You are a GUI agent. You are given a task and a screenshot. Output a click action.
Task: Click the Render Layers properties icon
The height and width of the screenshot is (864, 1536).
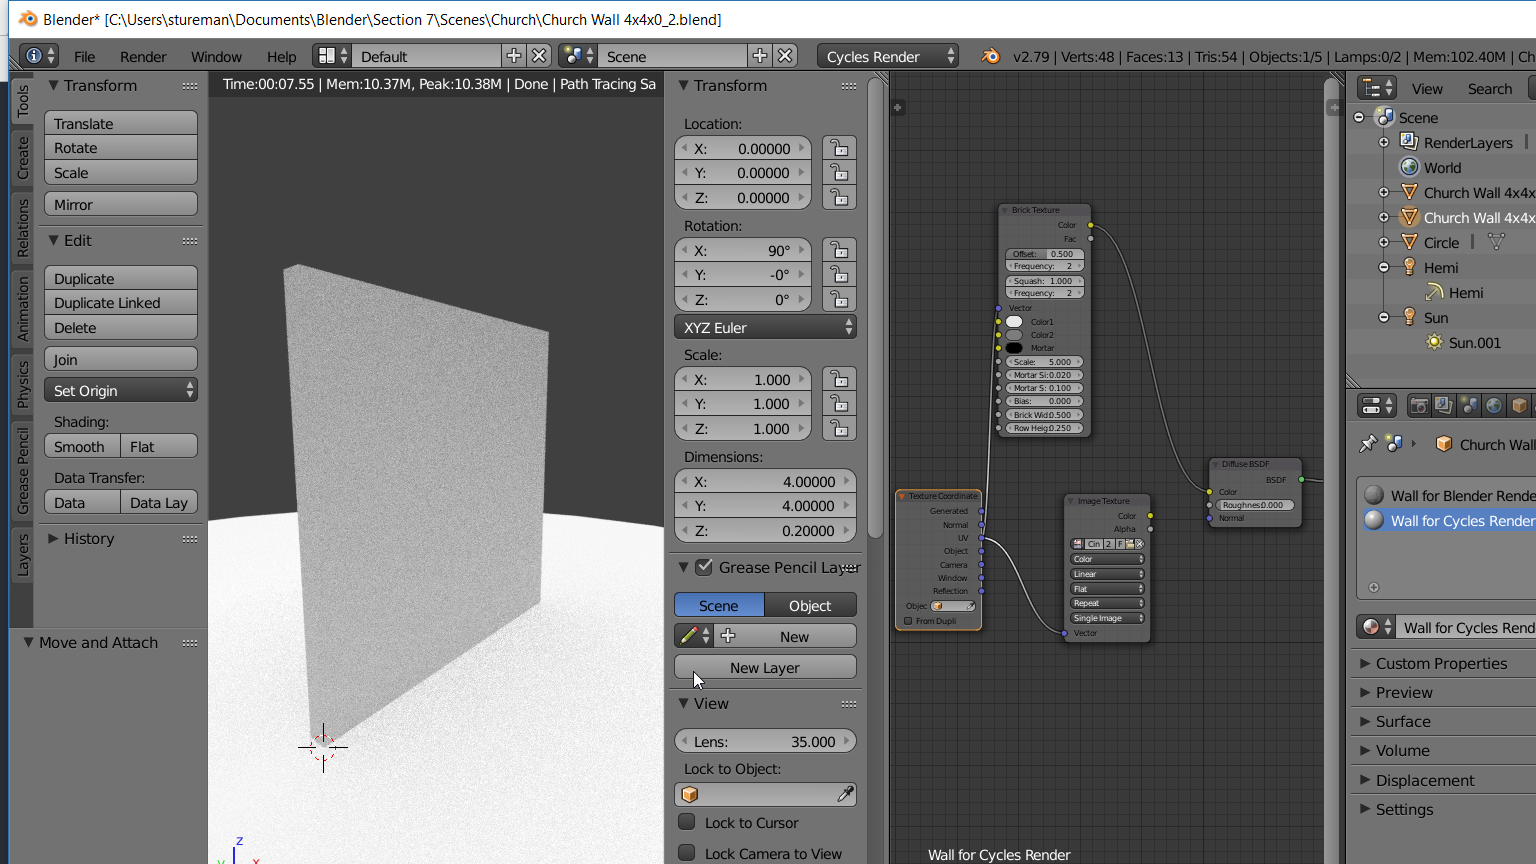tap(1443, 405)
